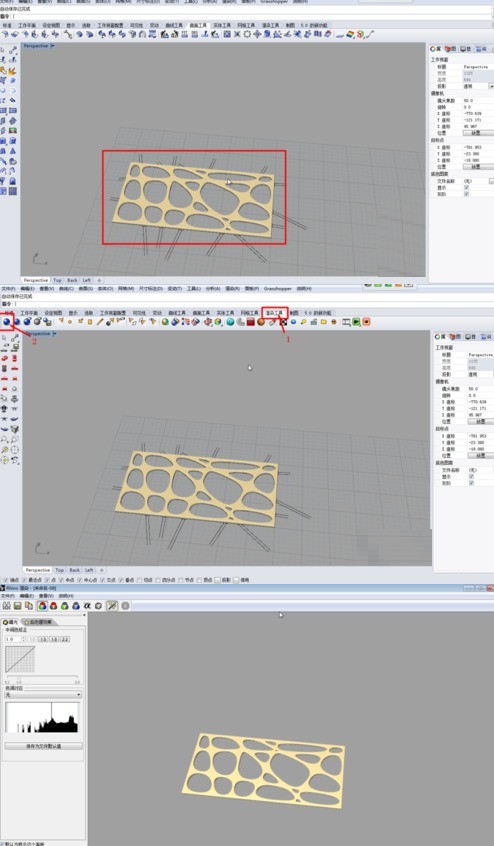Toggle the 中心点 object snap checkbox

(80, 580)
